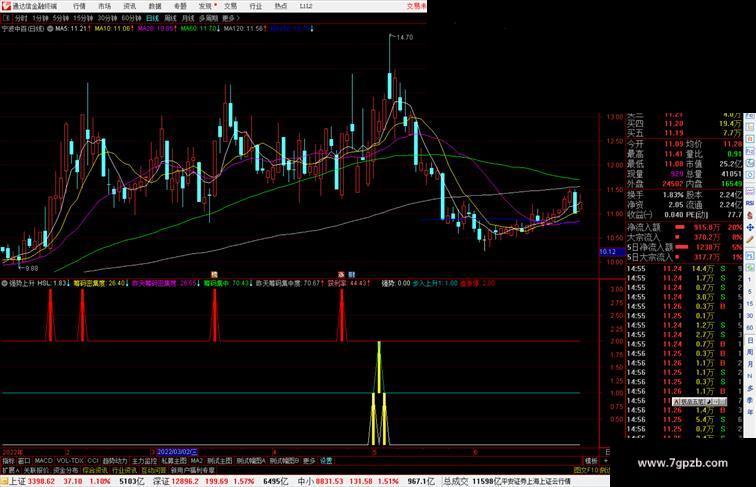Select the 趋势动力 indicator tab
This screenshot has width=756, height=487.
(x=115, y=461)
